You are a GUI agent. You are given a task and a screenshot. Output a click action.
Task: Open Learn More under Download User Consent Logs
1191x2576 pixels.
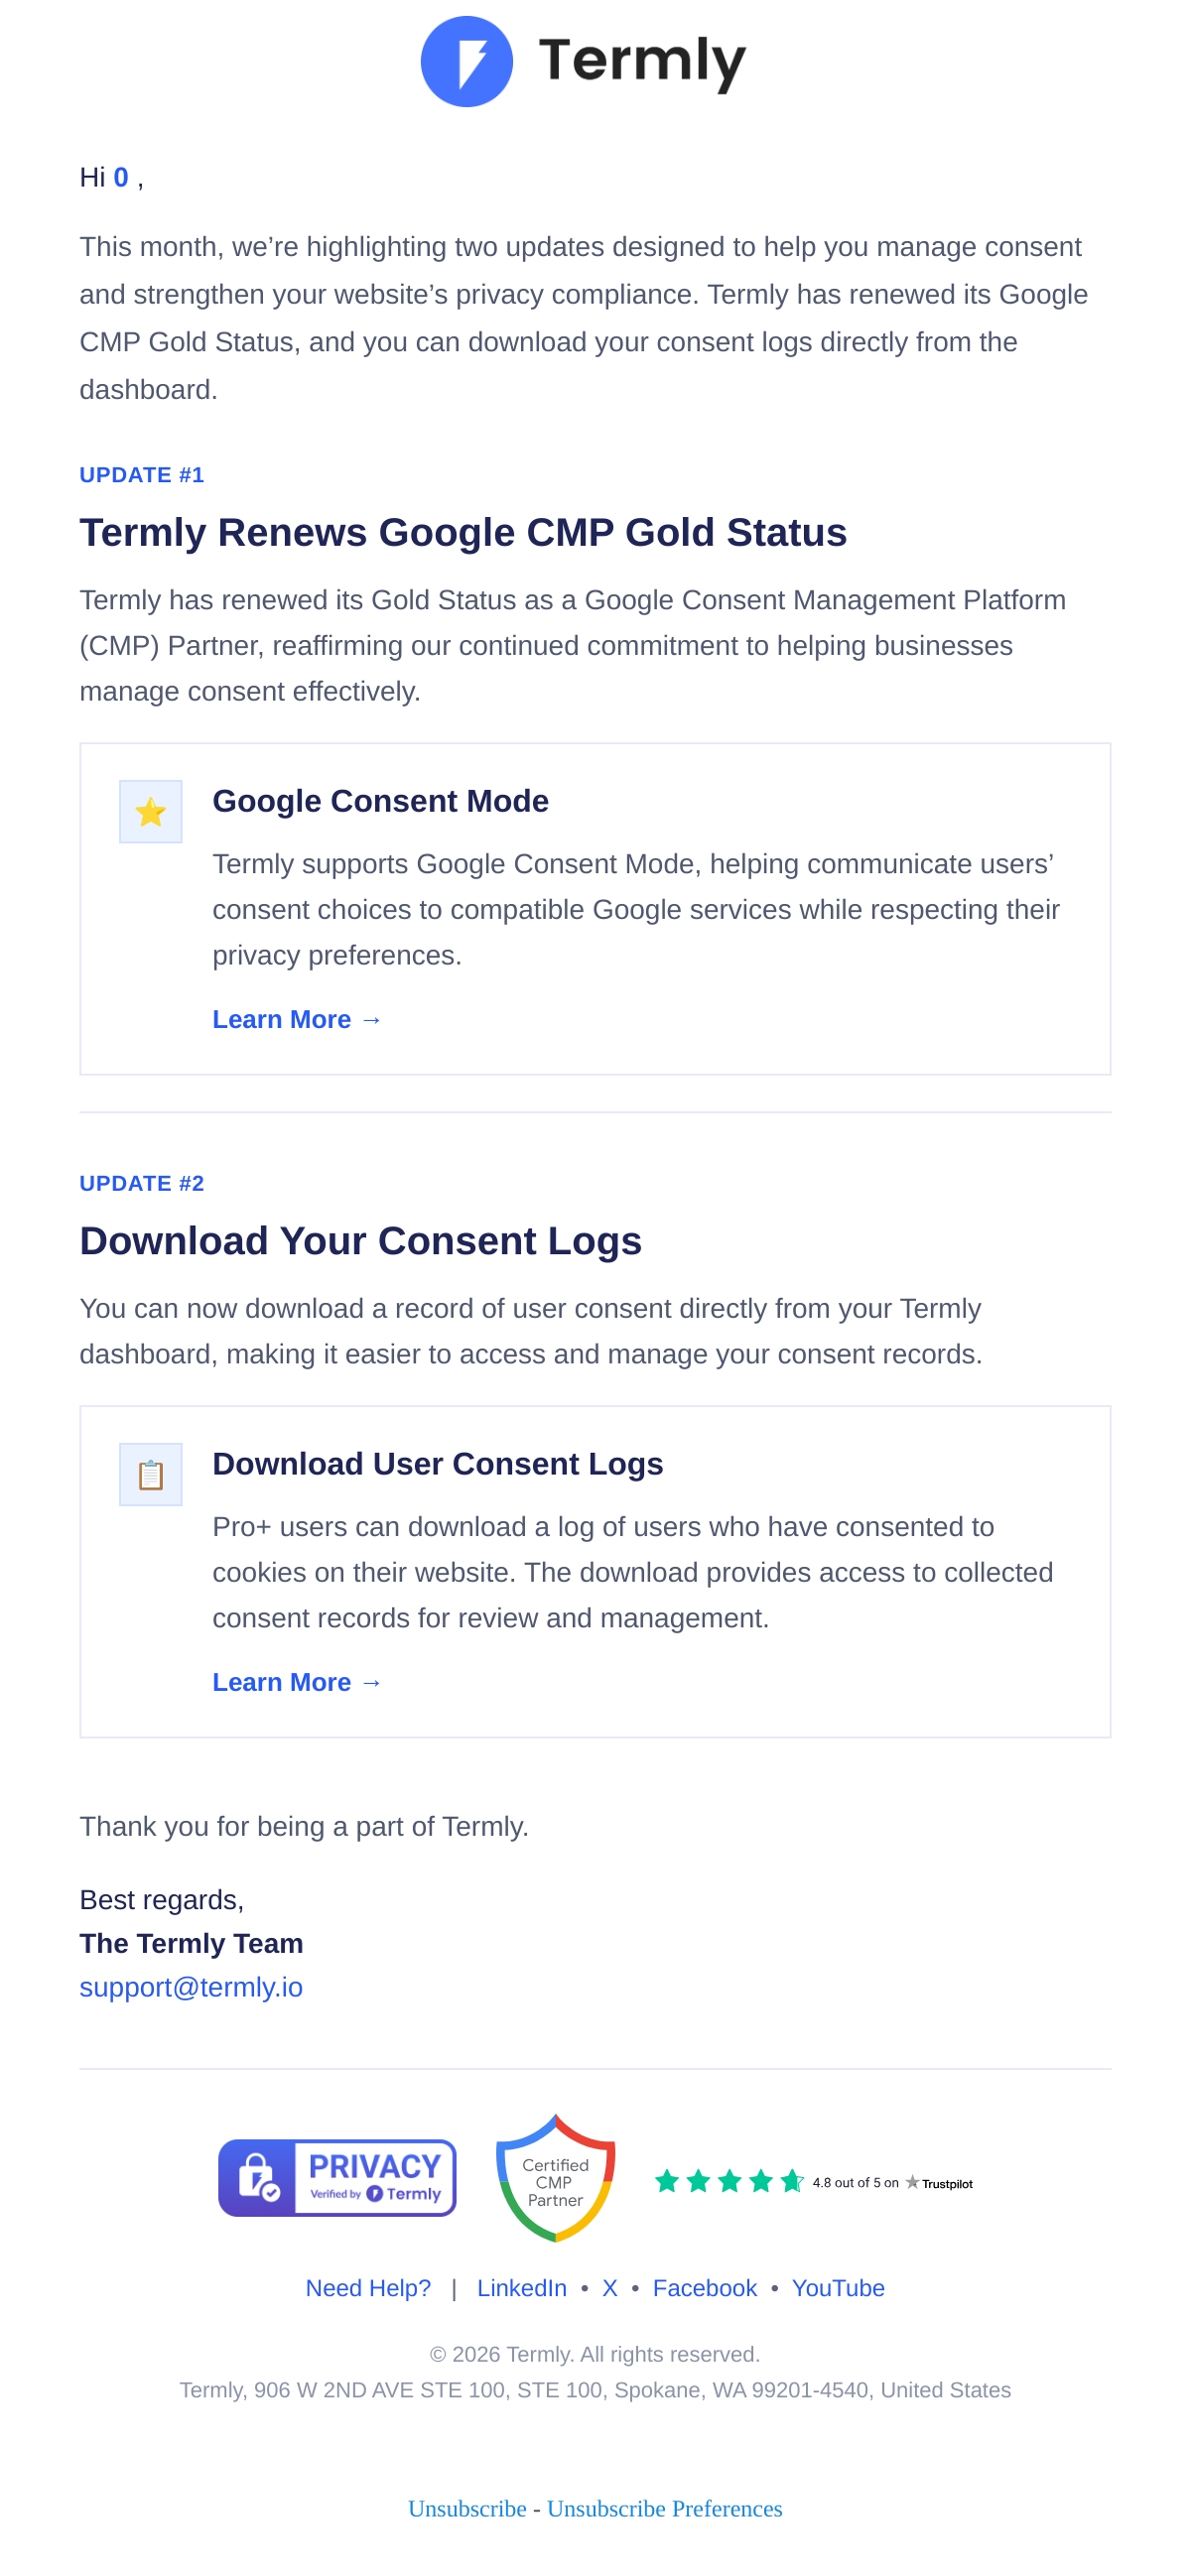pos(297,1682)
